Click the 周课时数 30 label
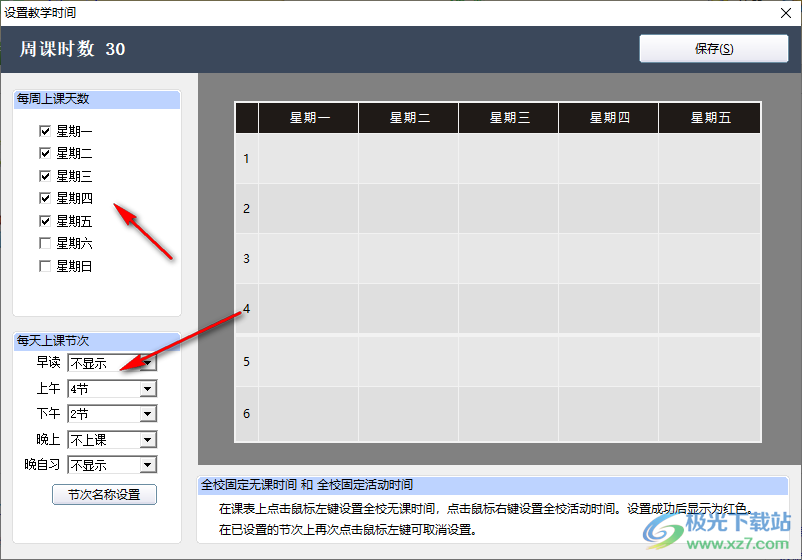 click(72, 49)
